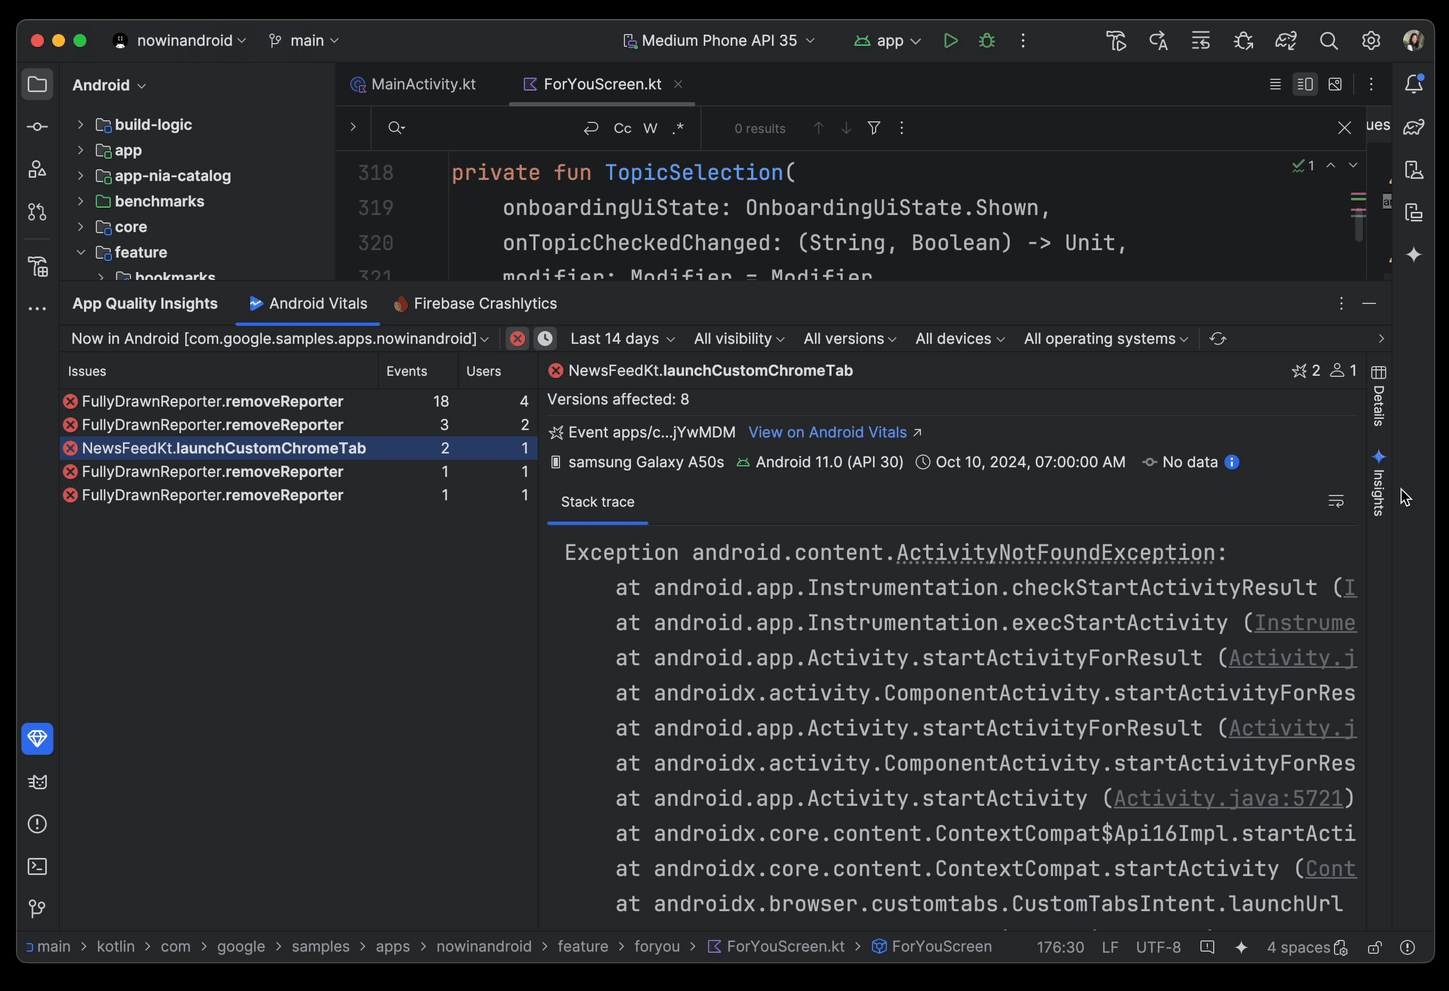This screenshot has width=1449, height=991.
Task: Switch to the MainActivity.kt editor tab
Action: point(423,84)
